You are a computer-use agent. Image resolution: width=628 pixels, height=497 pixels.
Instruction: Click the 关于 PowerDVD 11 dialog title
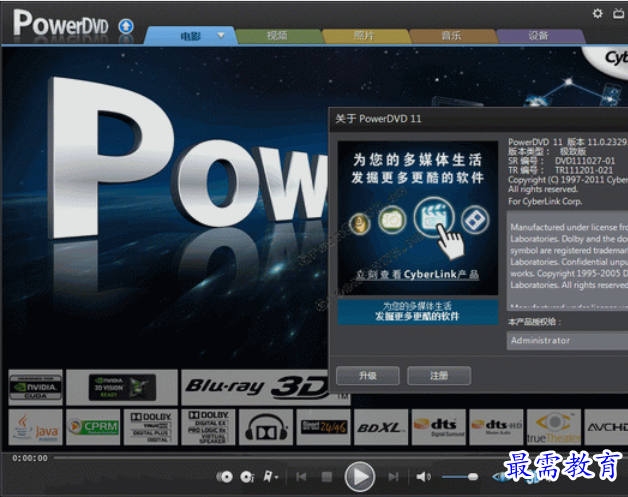378,119
